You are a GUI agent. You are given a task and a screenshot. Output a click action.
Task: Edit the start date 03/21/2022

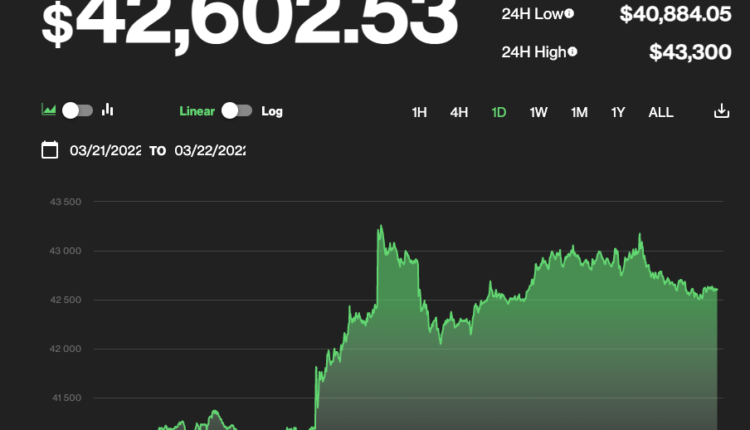point(105,151)
